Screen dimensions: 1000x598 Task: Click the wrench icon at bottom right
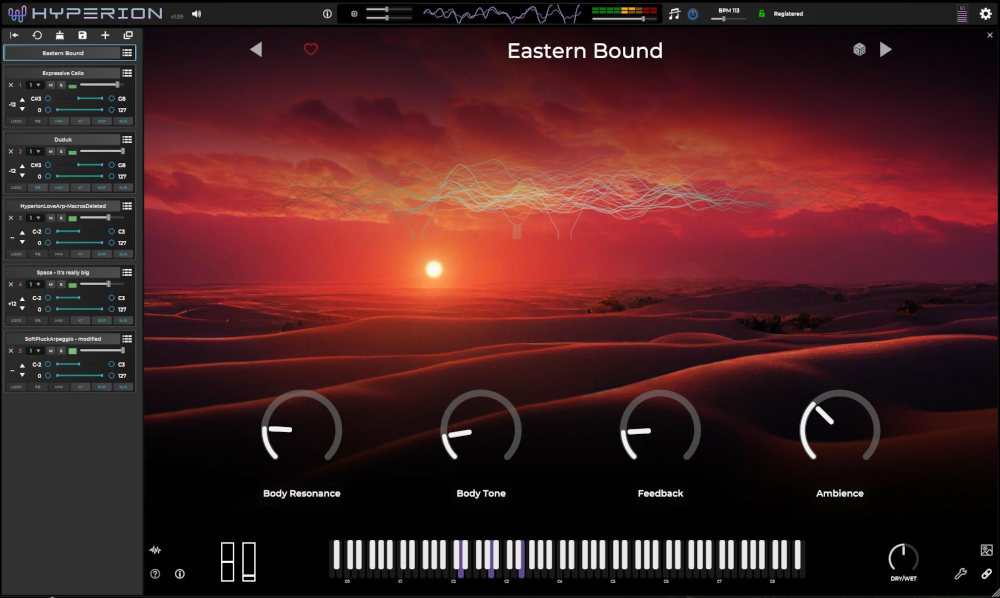click(x=961, y=574)
